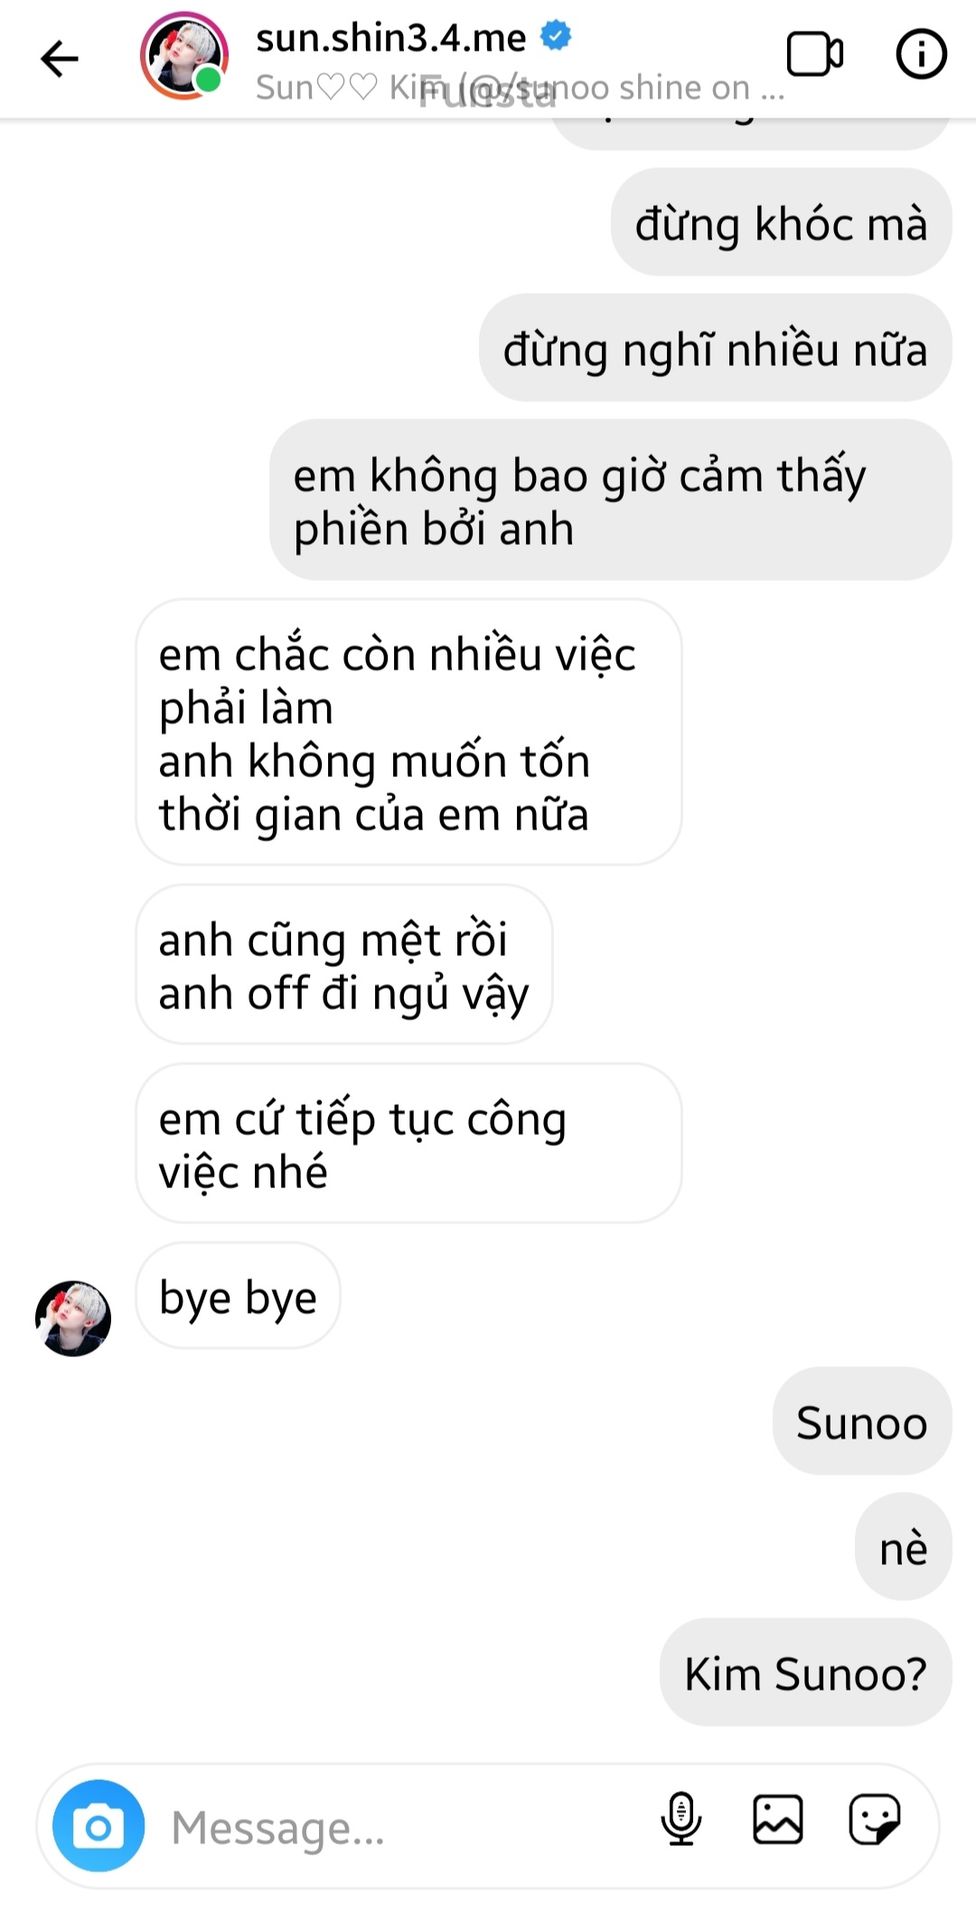Open the header profile picture story
Viewport: 976px width, 1920px height.
(184, 56)
